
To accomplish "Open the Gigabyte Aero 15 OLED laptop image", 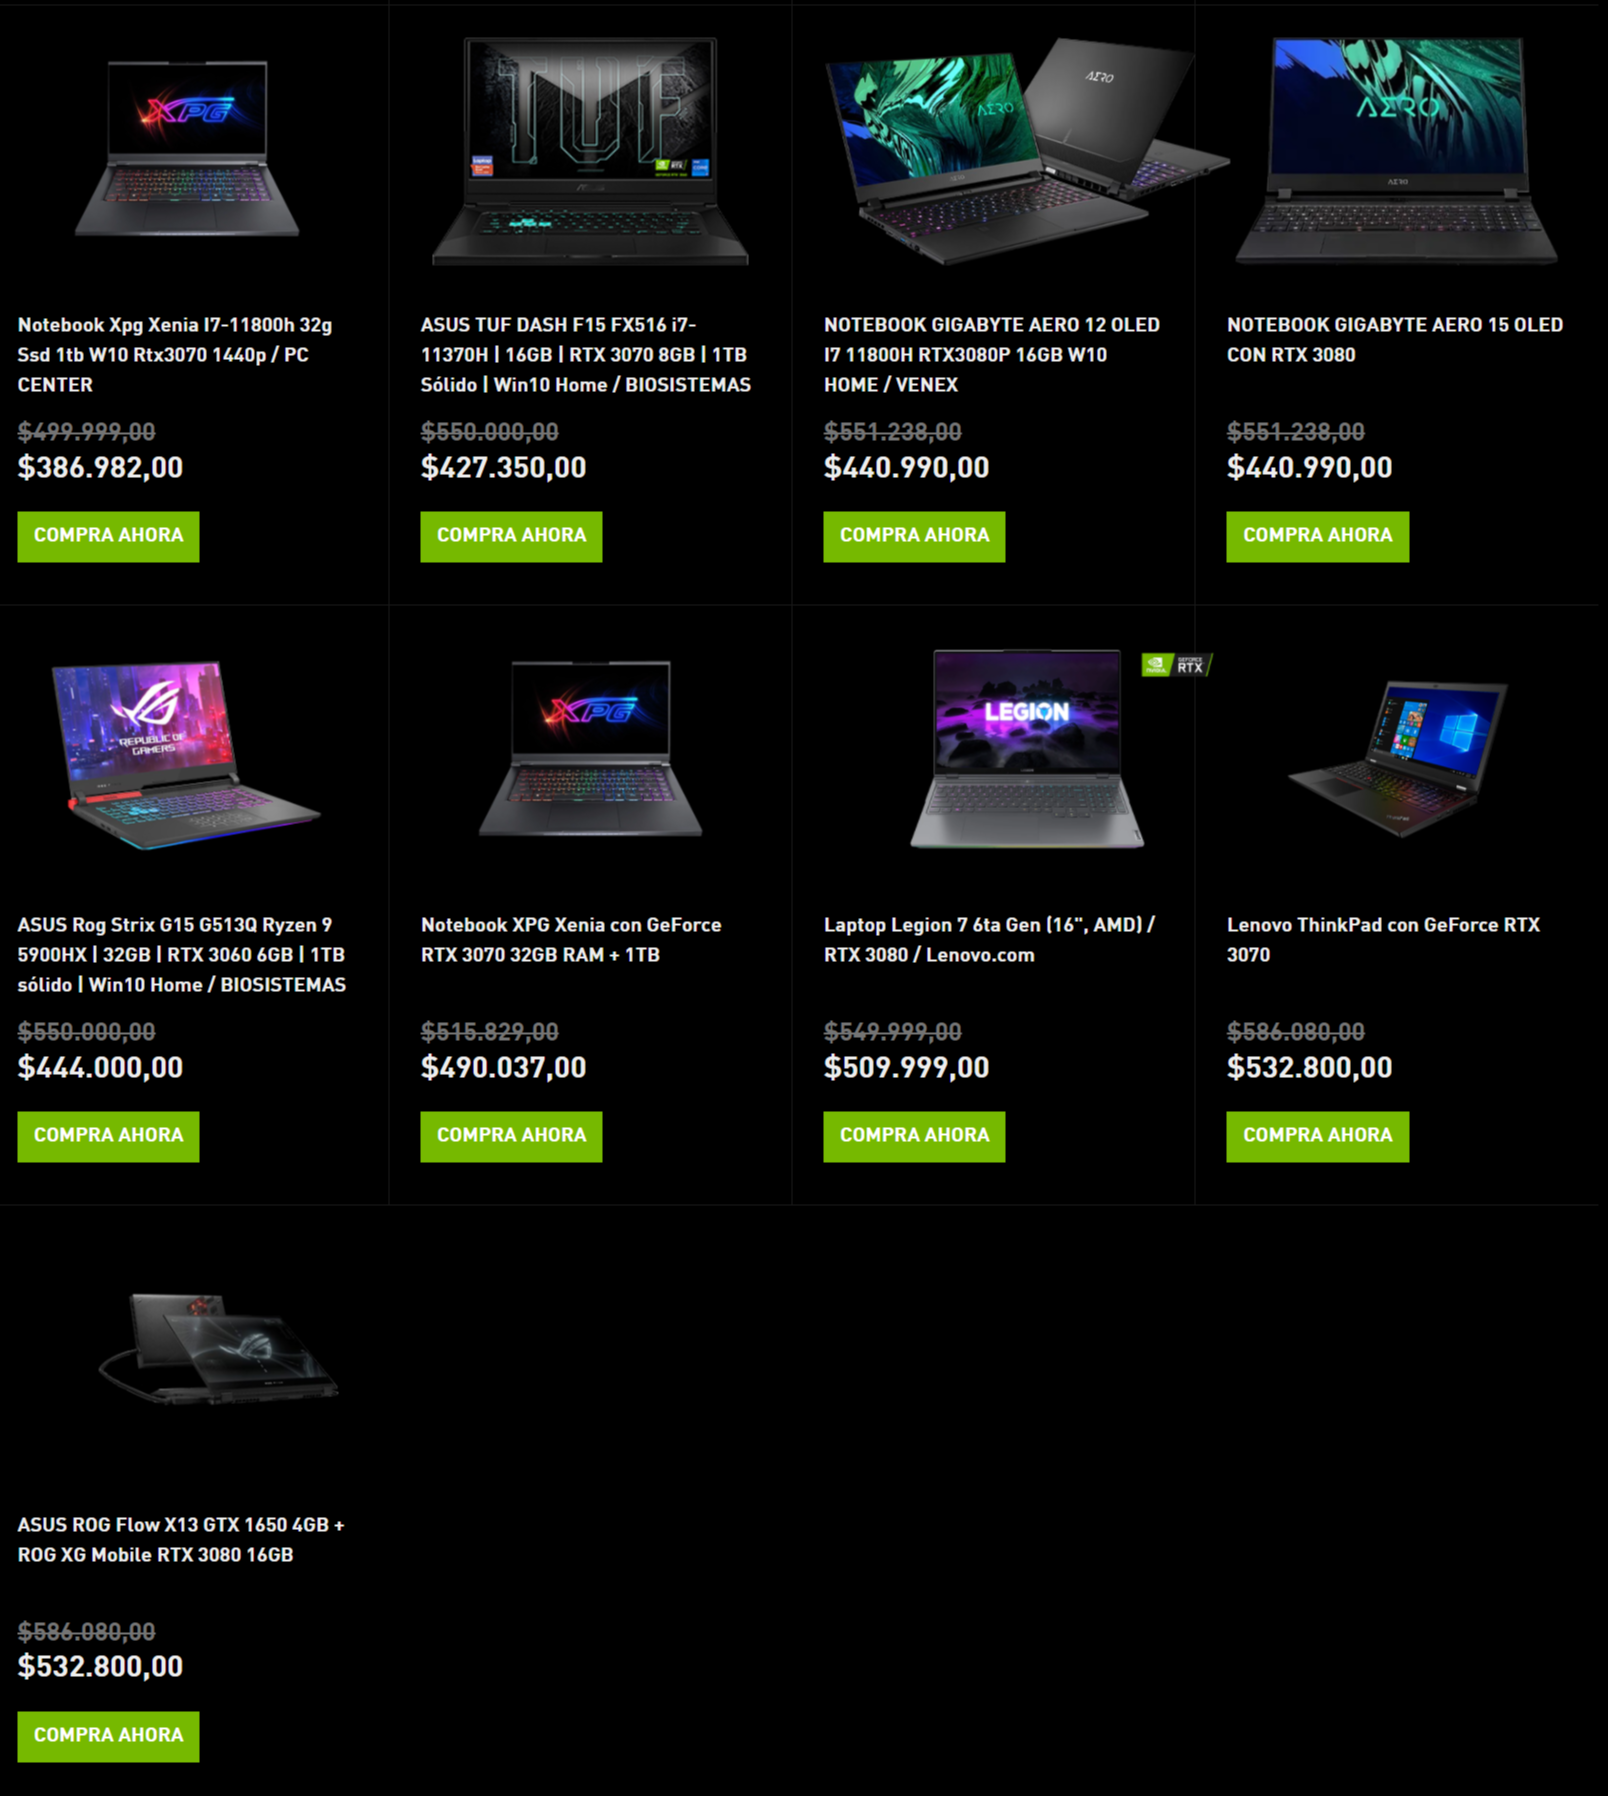I will pos(1396,151).
